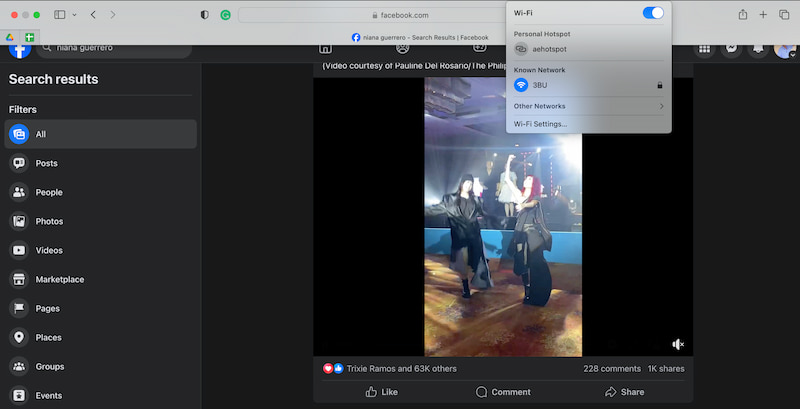
Task: Open the Messenger icon in header
Action: point(733,48)
